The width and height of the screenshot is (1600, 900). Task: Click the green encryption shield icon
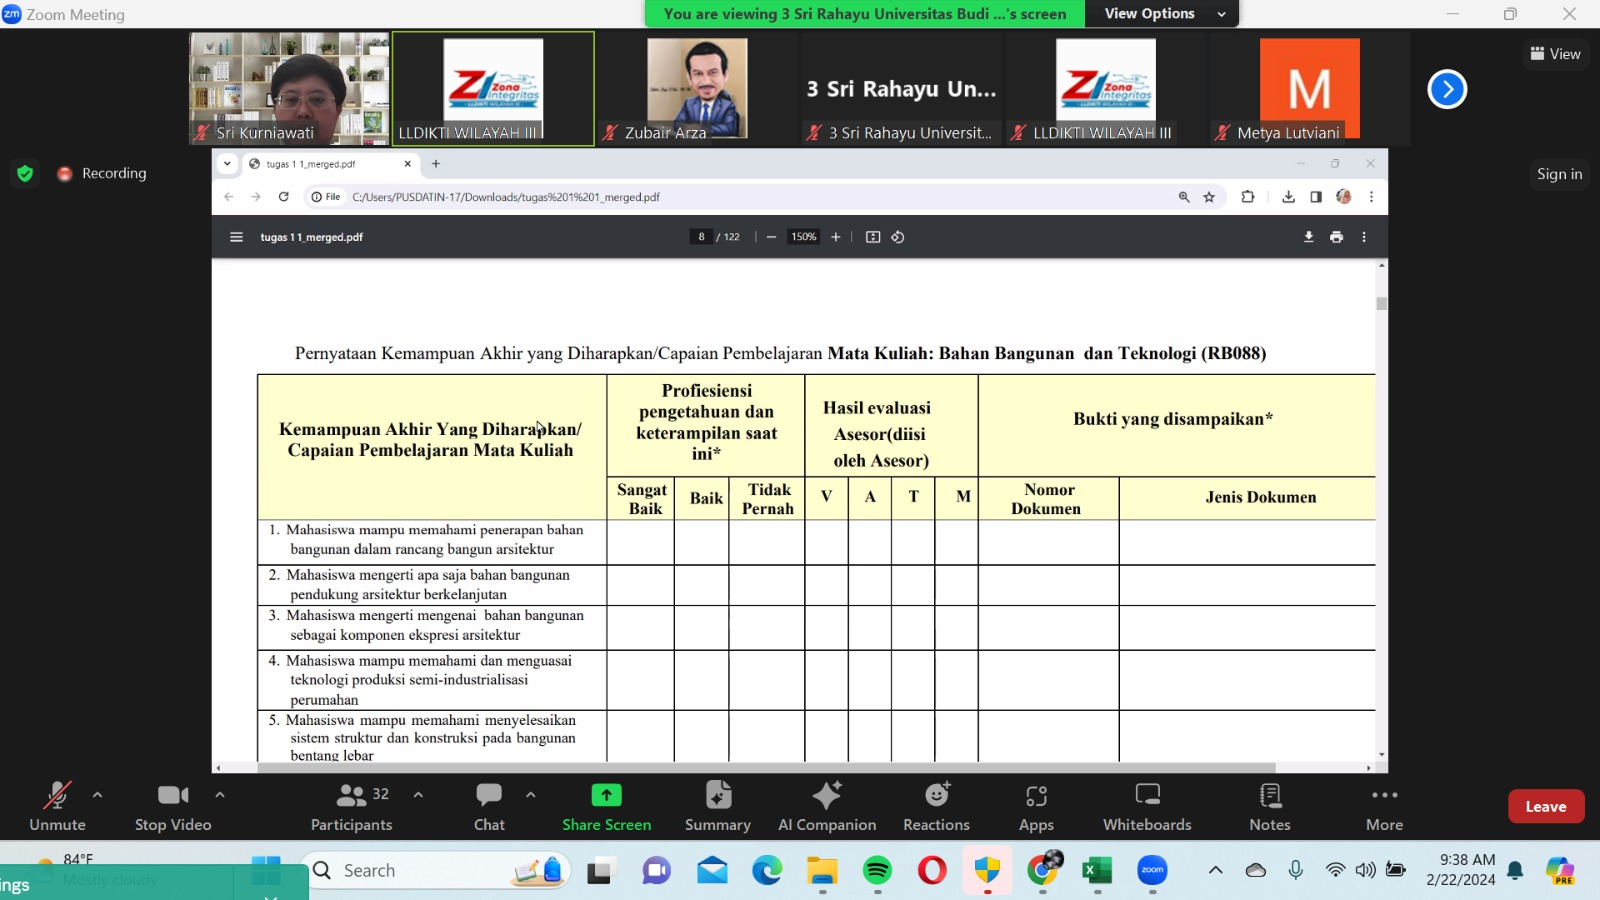[25, 173]
